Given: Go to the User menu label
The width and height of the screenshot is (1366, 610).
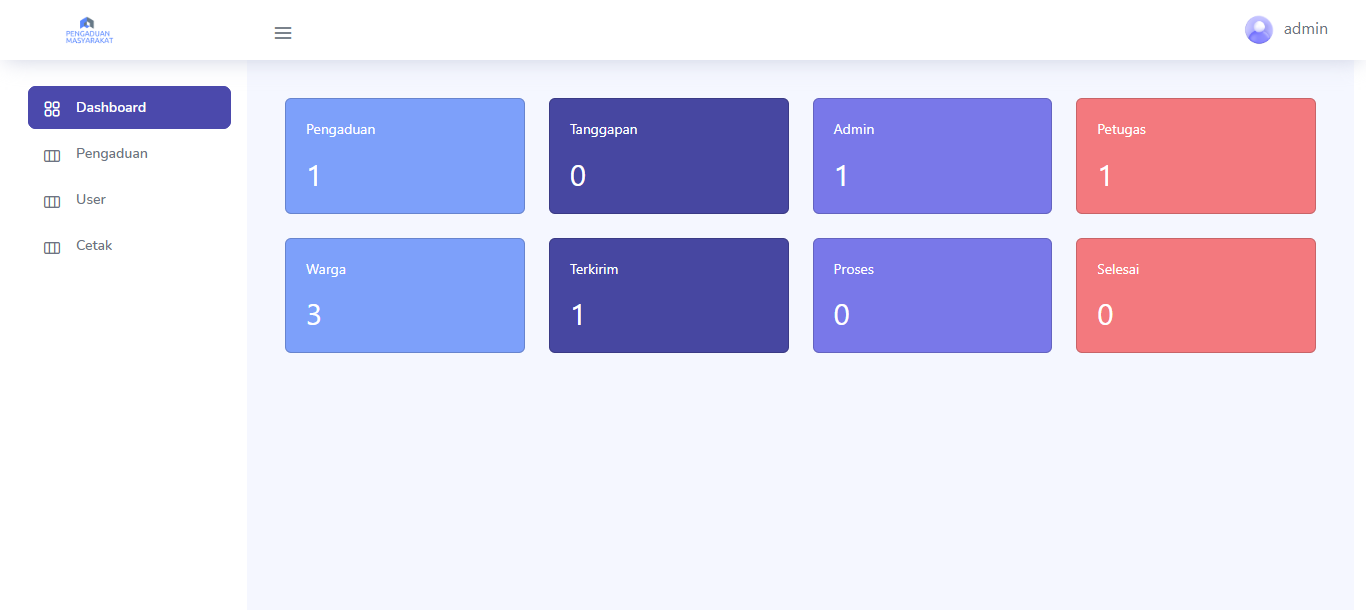Looking at the screenshot, I should (x=91, y=200).
